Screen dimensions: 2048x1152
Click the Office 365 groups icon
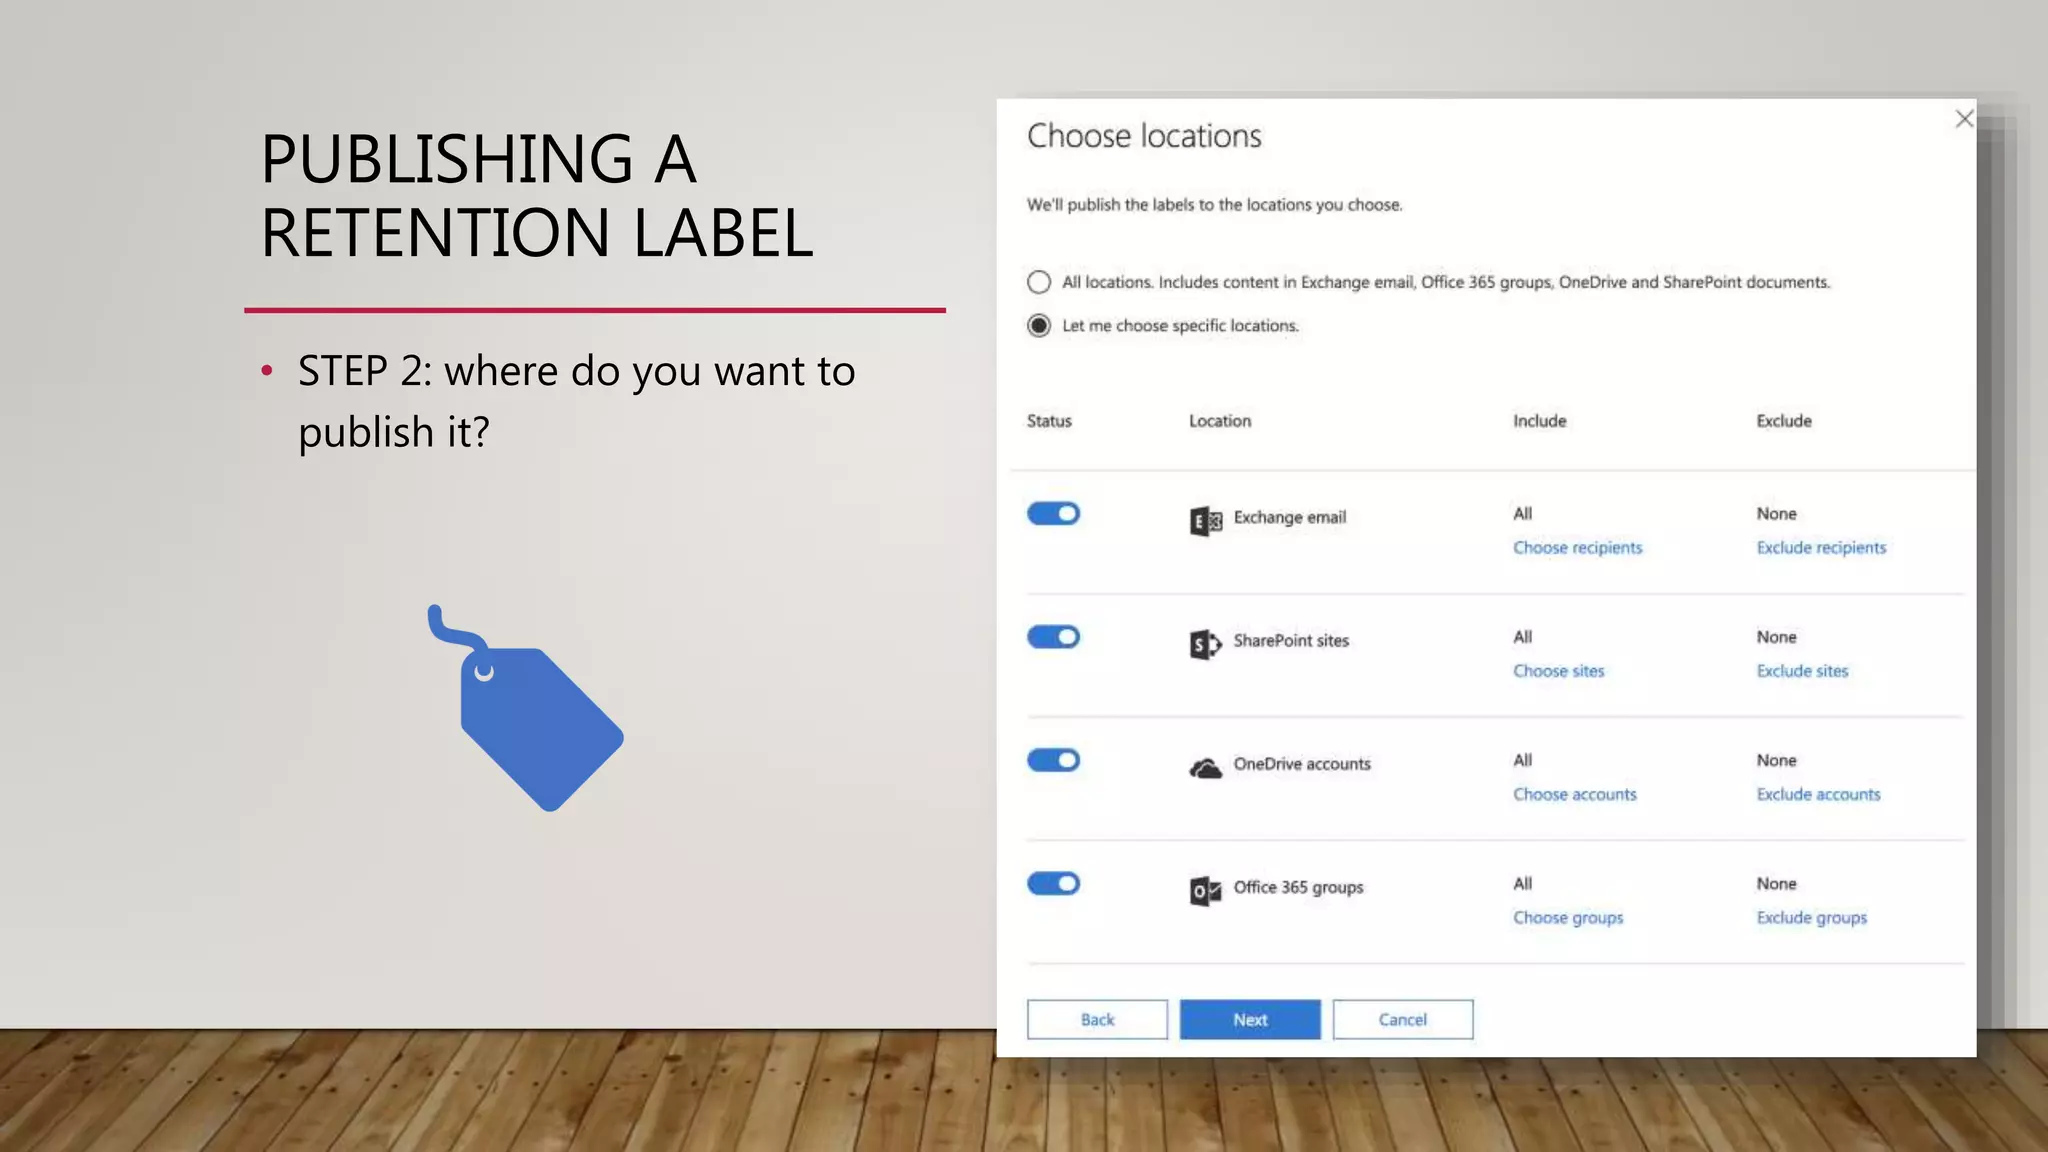(x=1206, y=890)
